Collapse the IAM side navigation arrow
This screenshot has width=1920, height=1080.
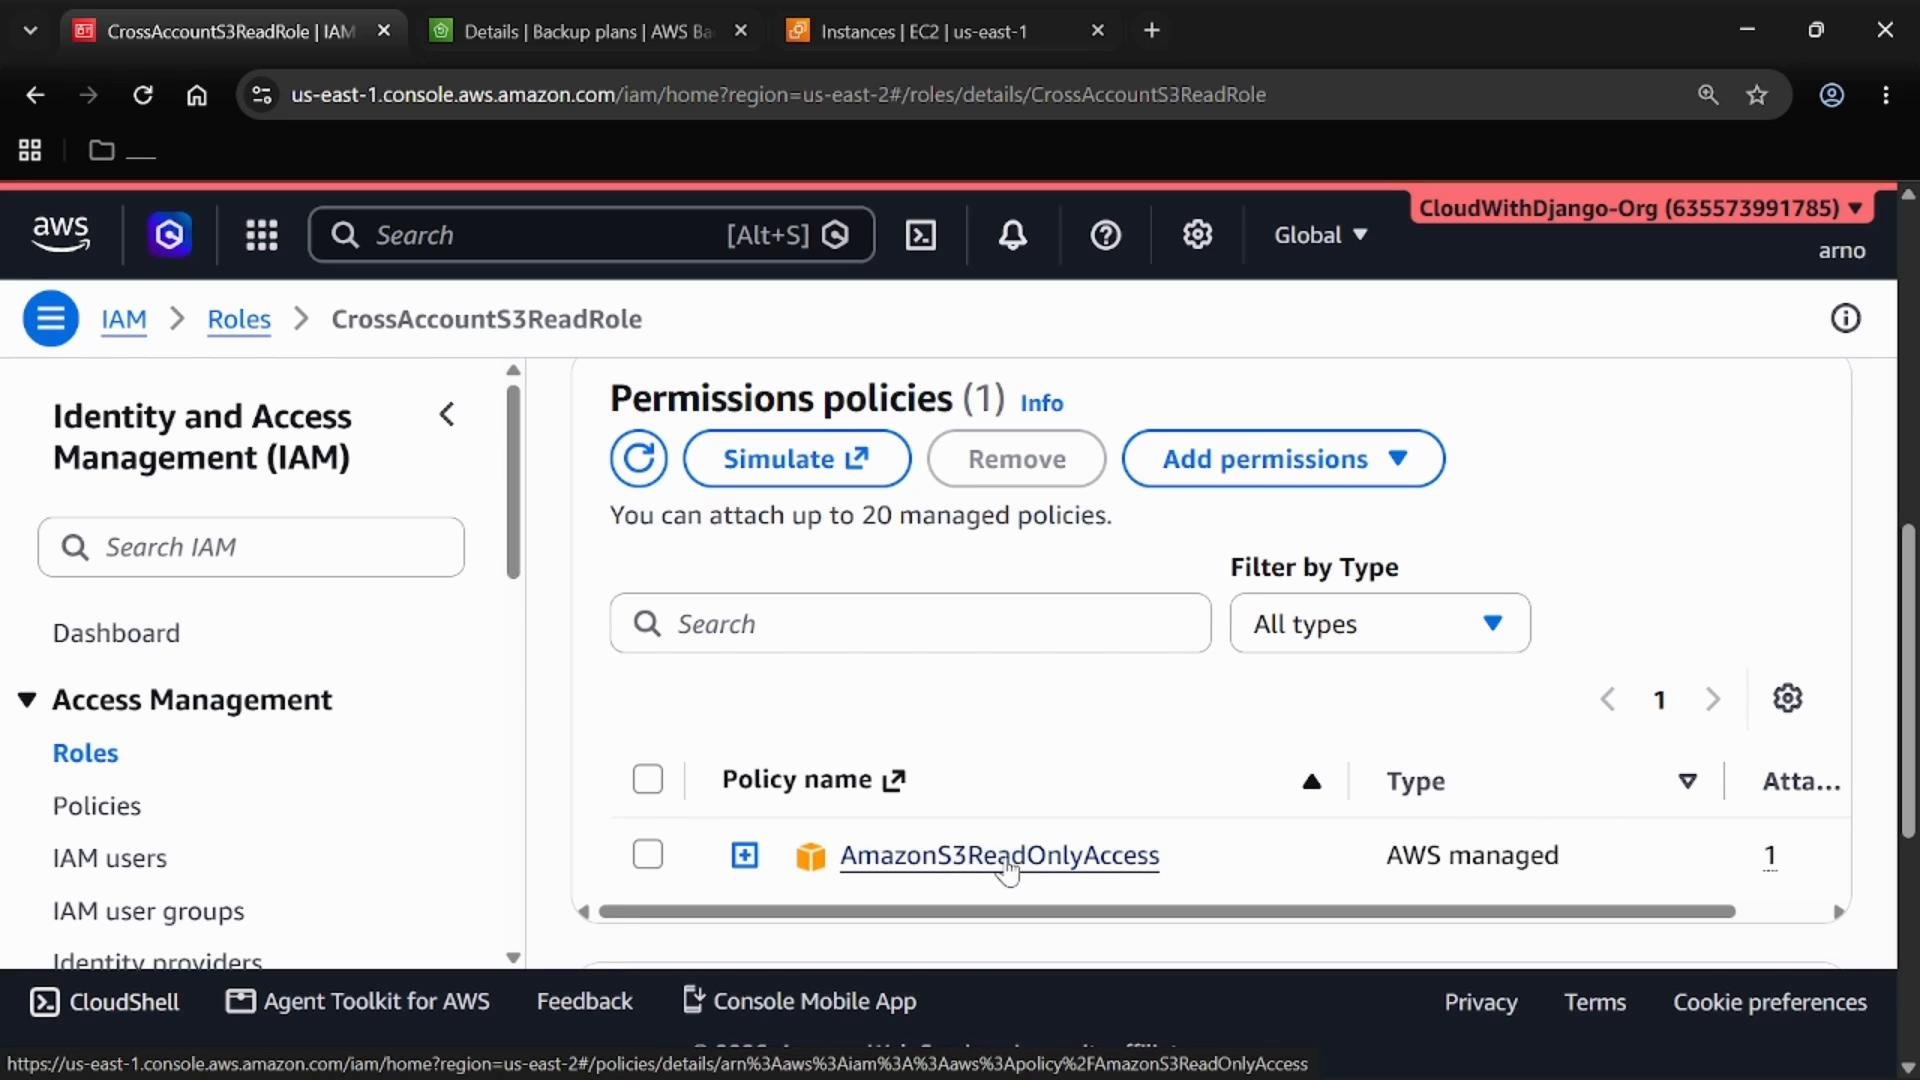pyautogui.click(x=447, y=415)
